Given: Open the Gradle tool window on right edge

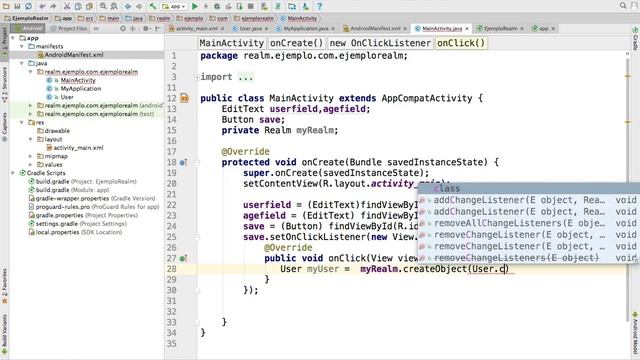Looking at the screenshot, I should (x=635, y=39).
